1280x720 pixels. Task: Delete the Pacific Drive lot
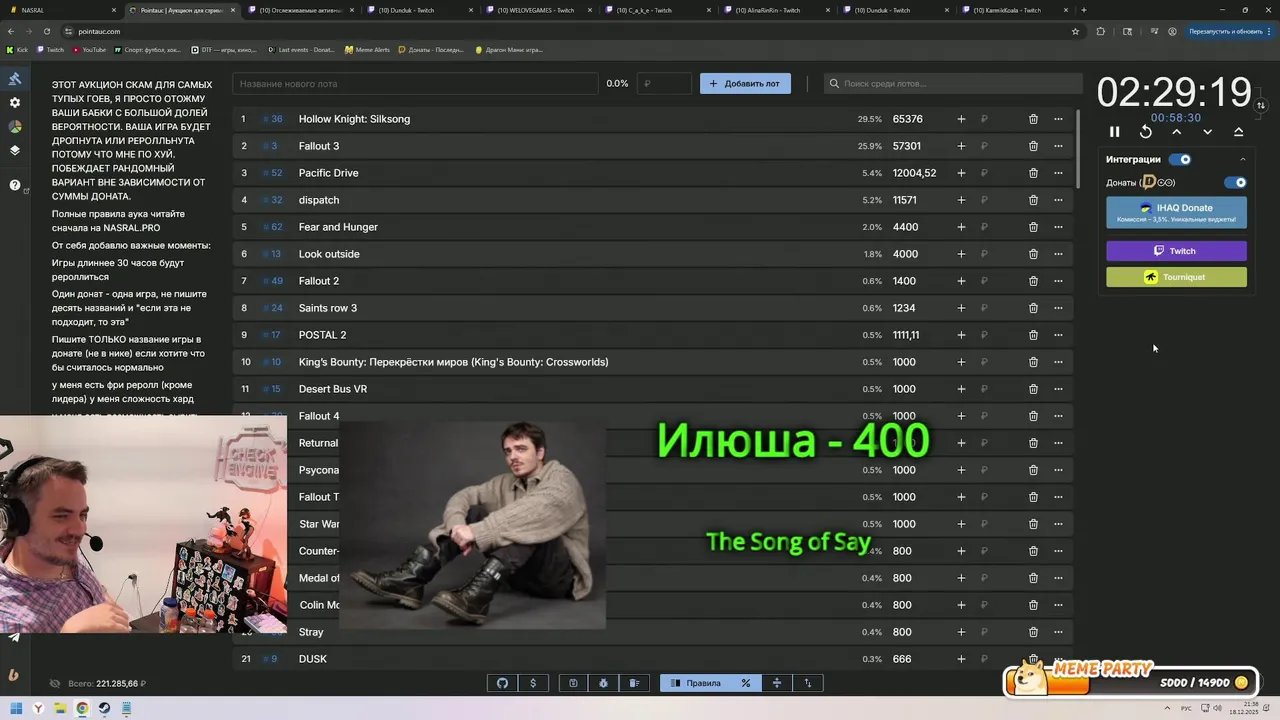1033,173
